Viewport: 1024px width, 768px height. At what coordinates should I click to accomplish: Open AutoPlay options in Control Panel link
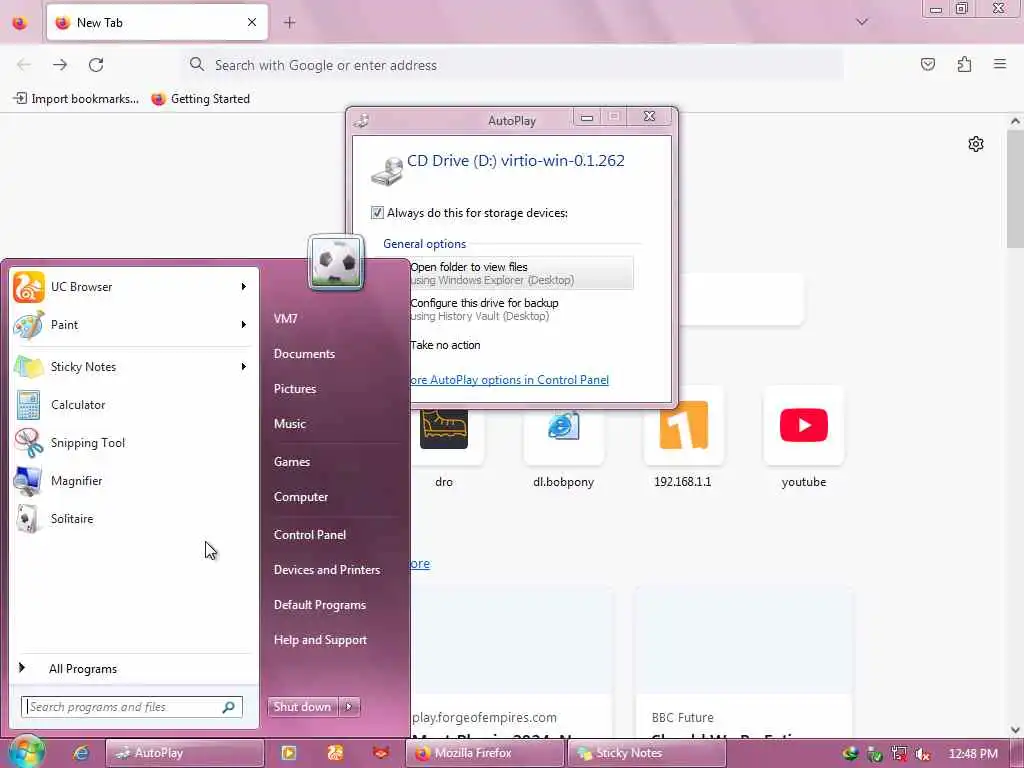pos(509,380)
